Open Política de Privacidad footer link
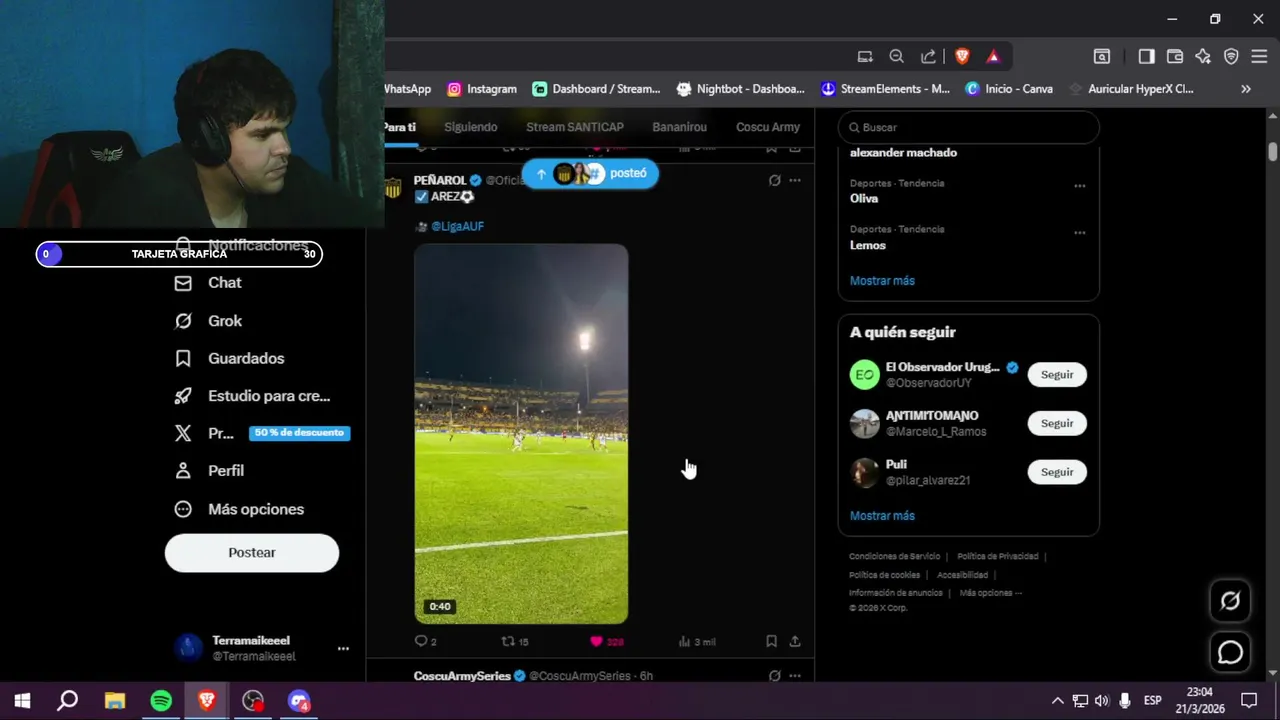This screenshot has height=720, width=1280. point(997,557)
